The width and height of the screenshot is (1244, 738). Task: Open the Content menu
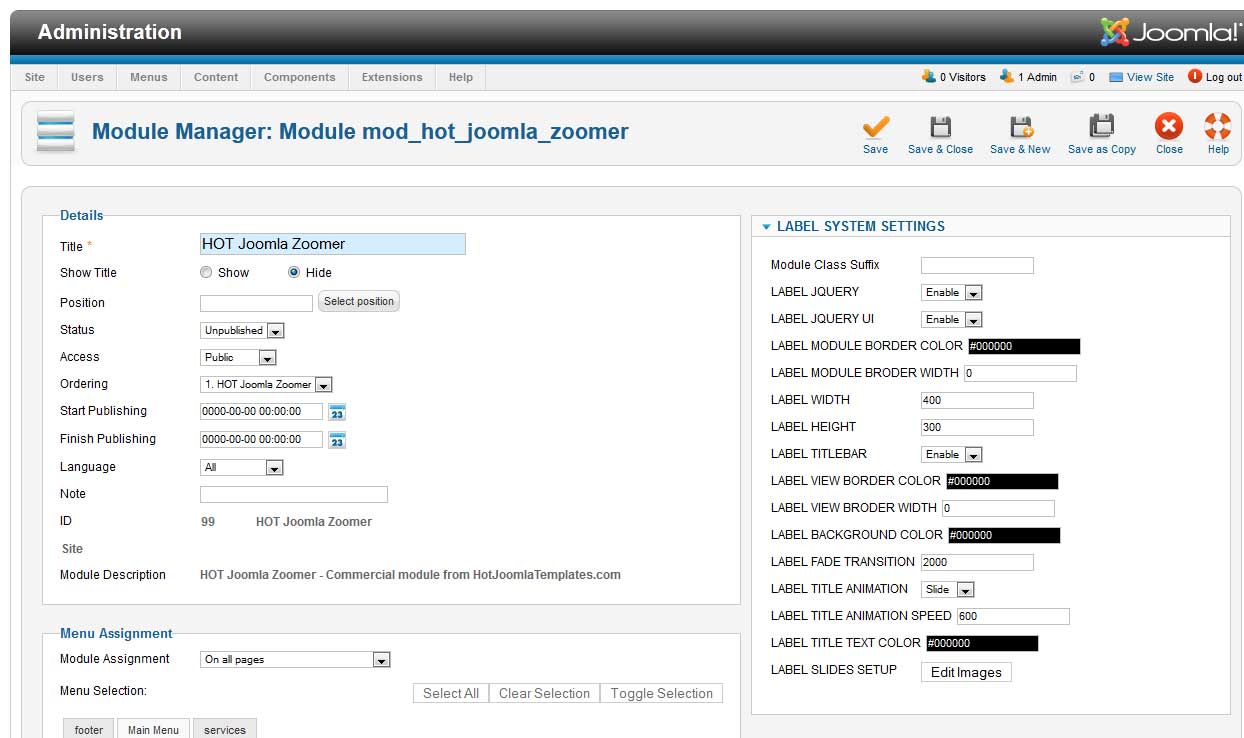(x=216, y=77)
